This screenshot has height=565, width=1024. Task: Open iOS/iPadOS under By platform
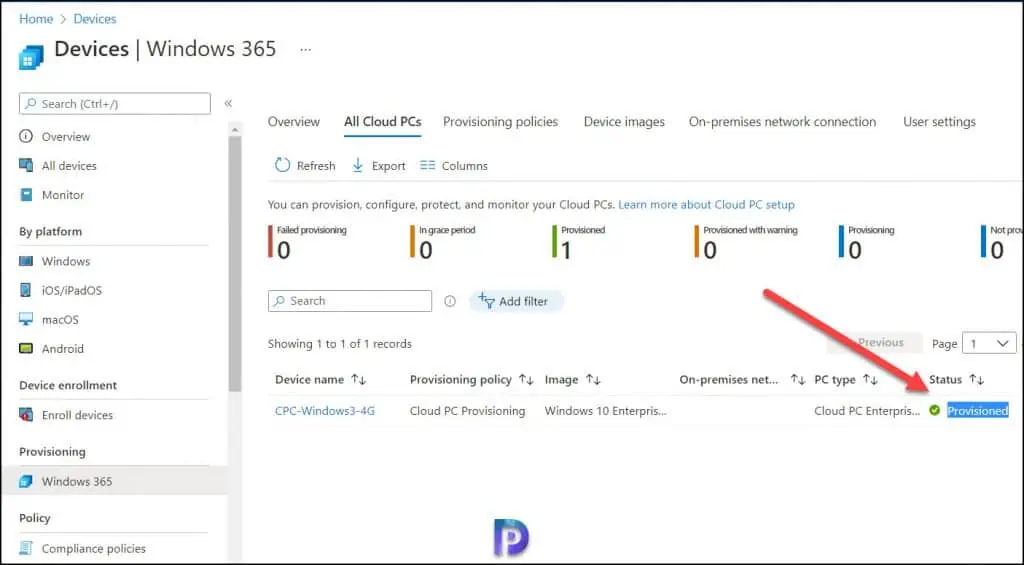click(72, 291)
